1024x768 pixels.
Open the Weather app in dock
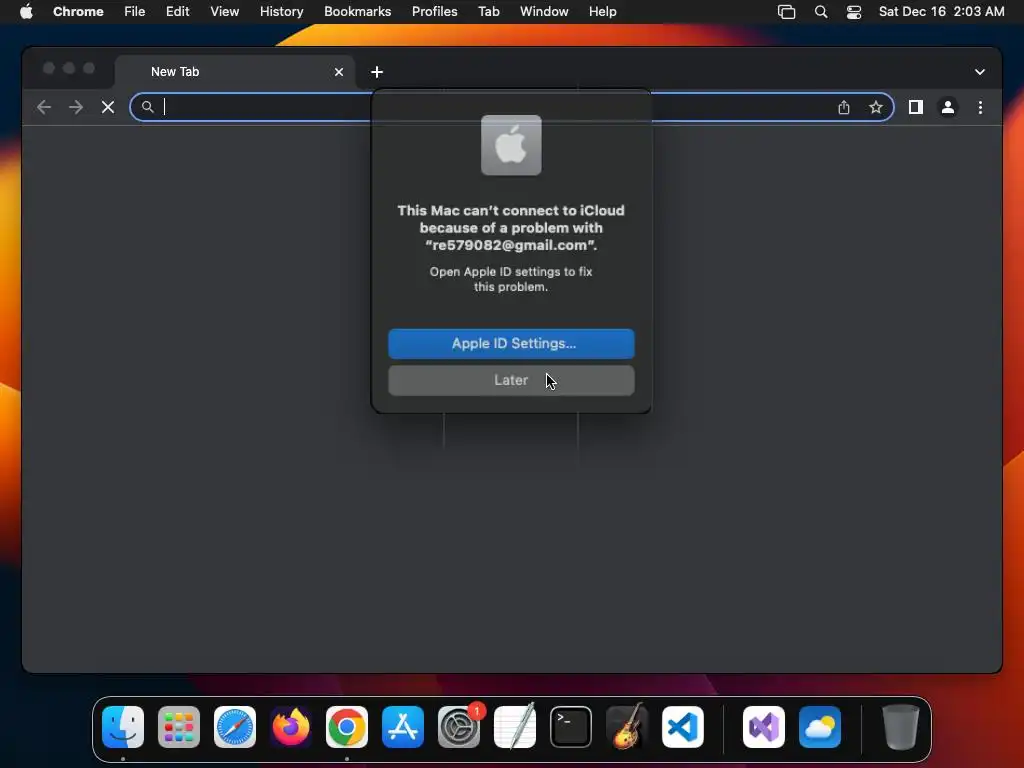pyautogui.click(x=820, y=727)
